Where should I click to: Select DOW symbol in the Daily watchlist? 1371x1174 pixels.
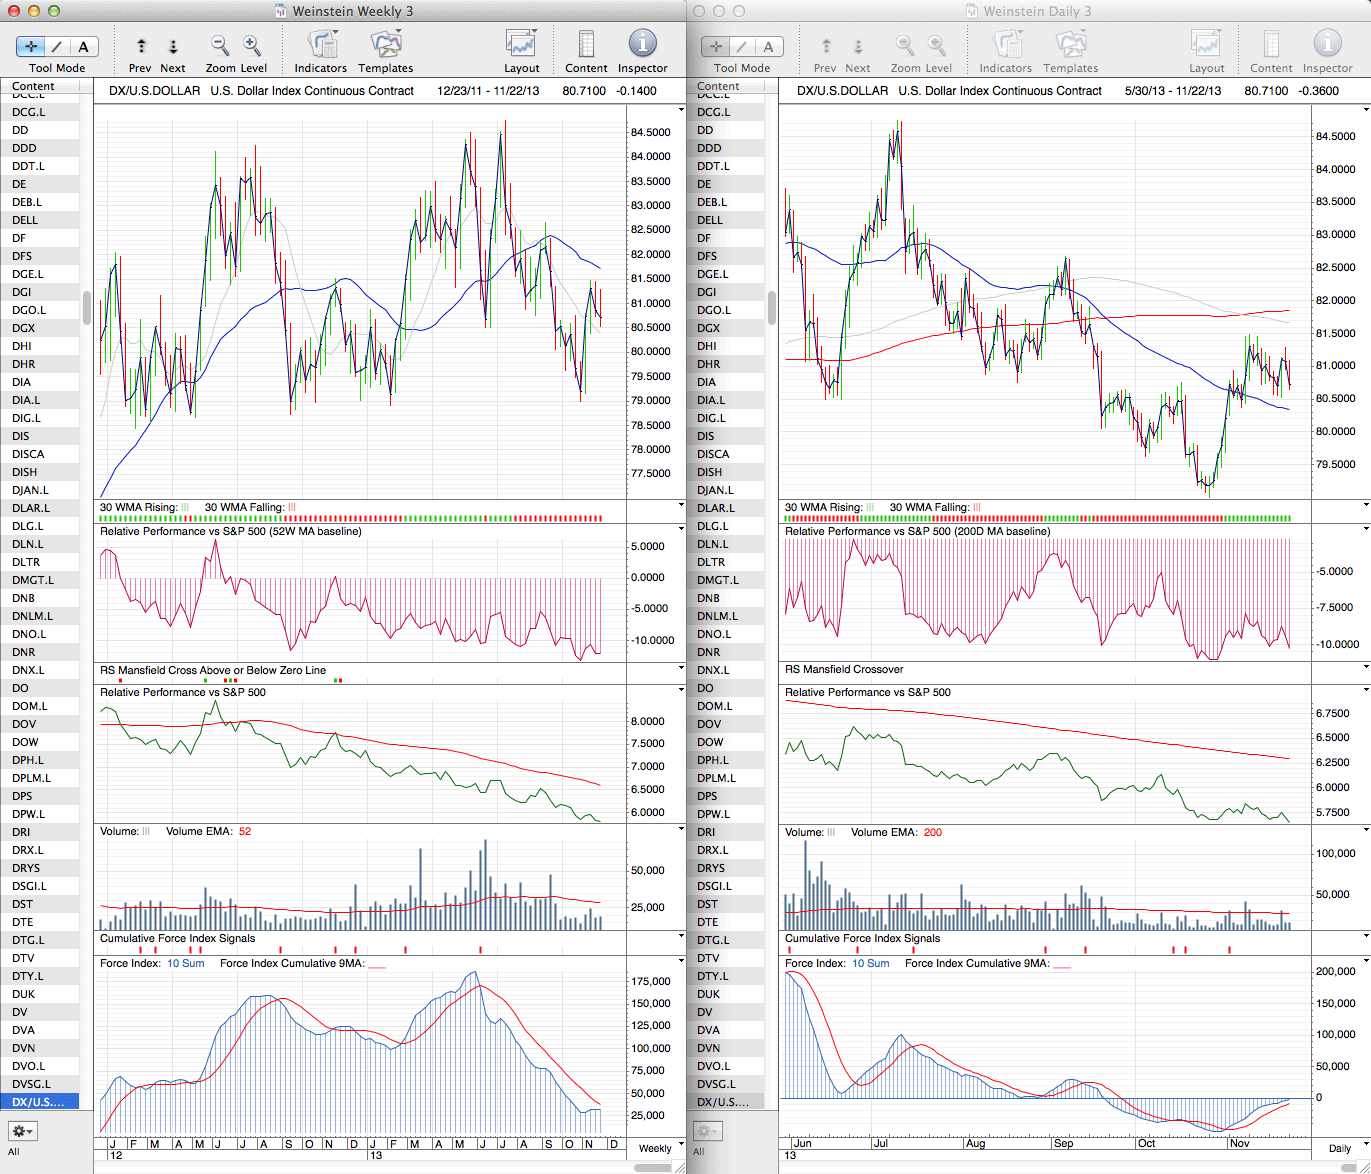click(710, 742)
